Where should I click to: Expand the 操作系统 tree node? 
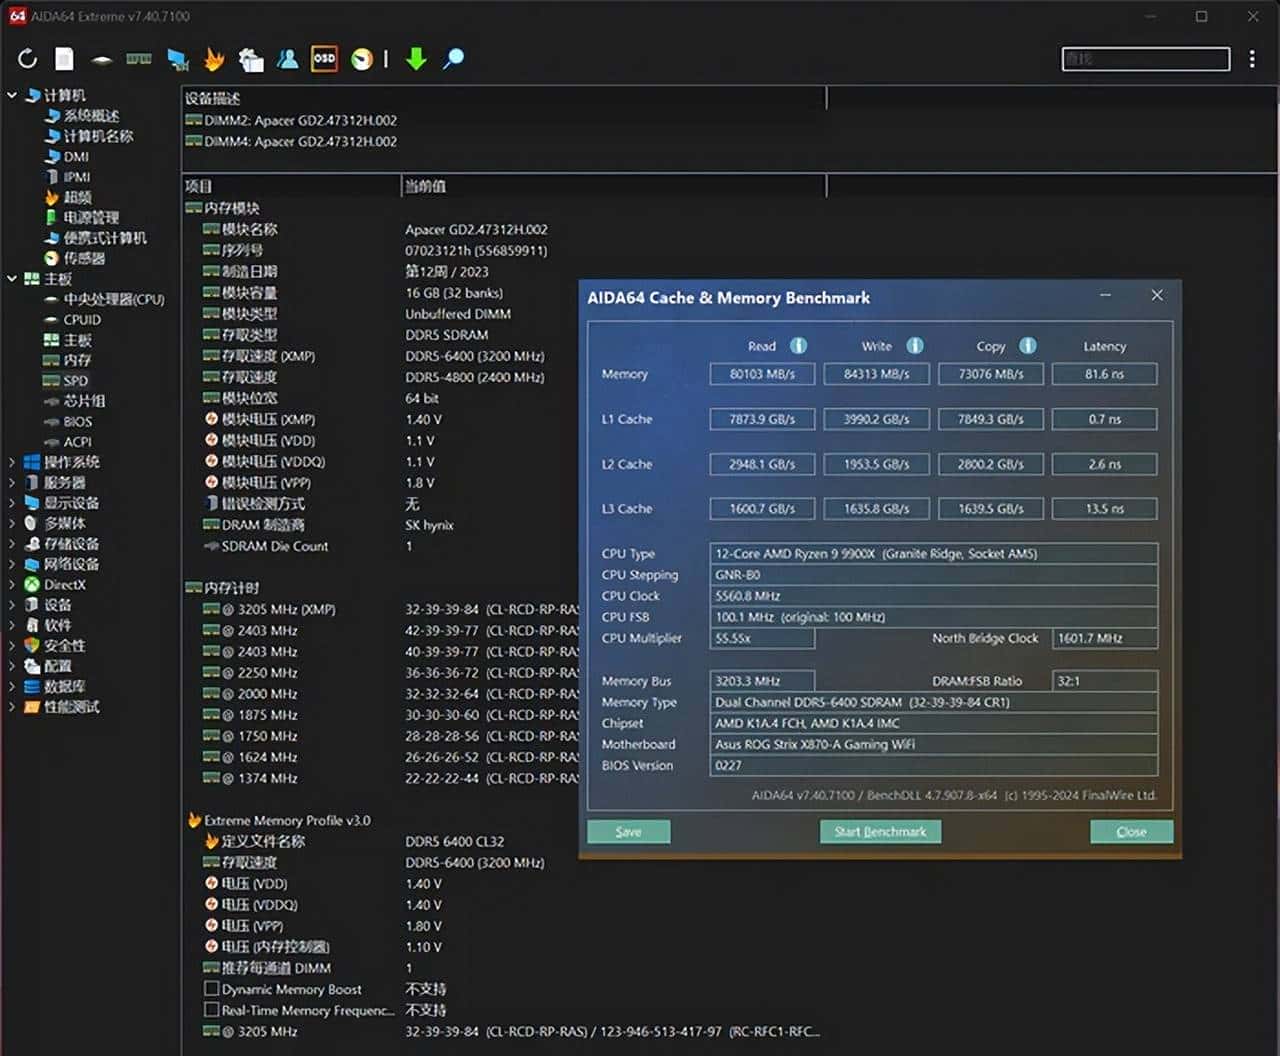click(x=12, y=462)
